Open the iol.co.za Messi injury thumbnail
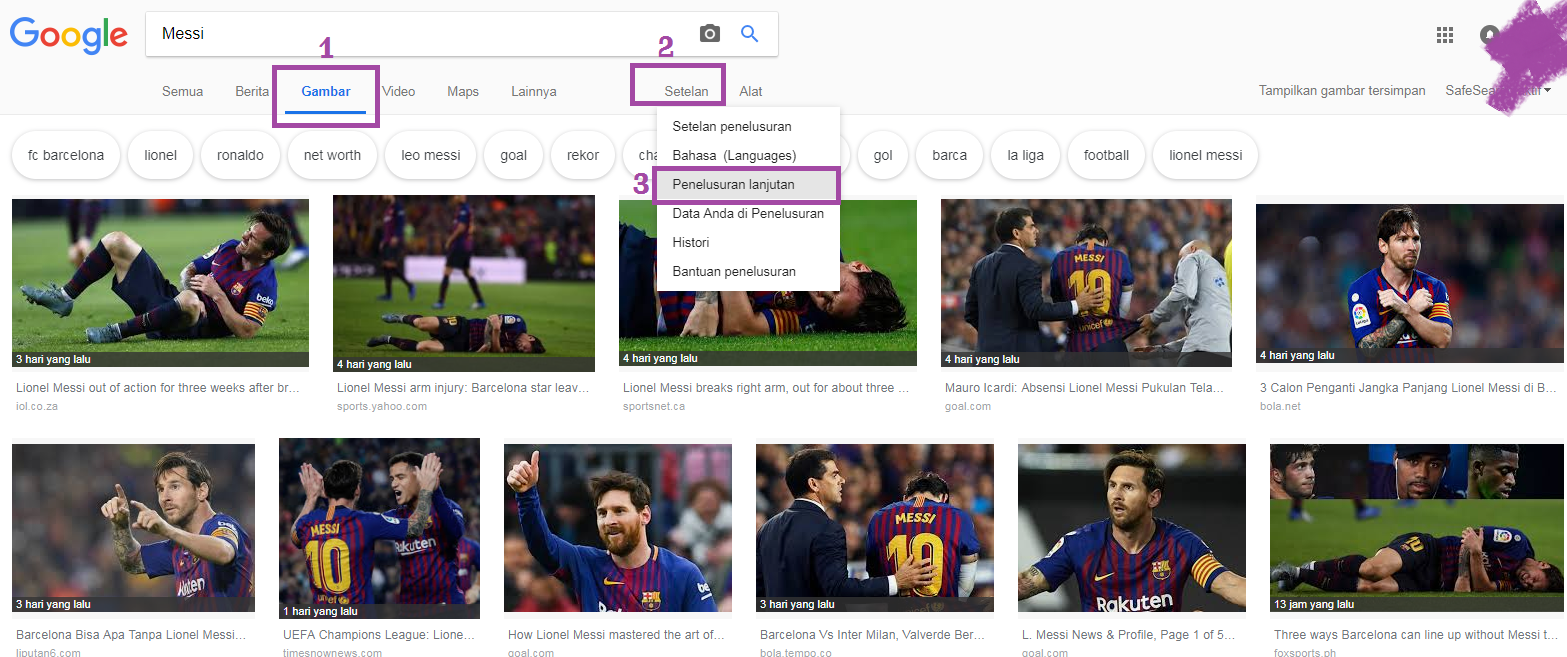 click(x=160, y=283)
